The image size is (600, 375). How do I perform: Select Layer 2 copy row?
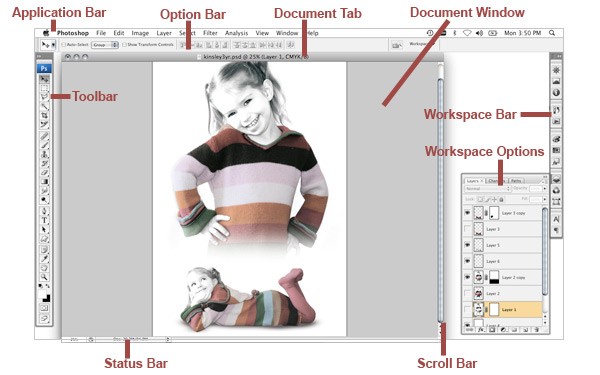(x=503, y=277)
